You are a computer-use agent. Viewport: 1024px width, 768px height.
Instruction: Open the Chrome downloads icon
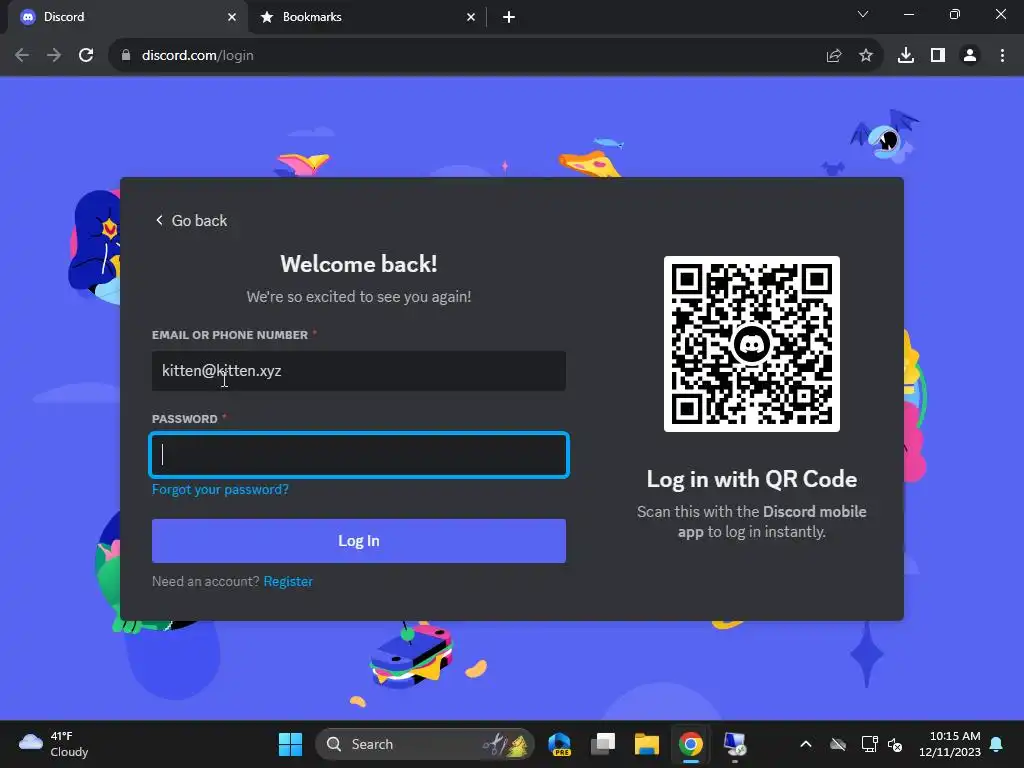click(x=906, y=56)
